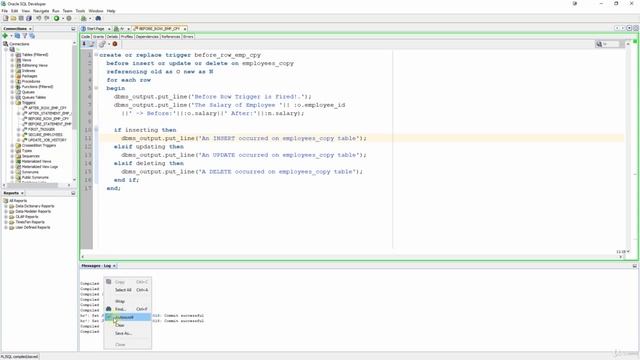Click the binoculars Find DB Object icon
Screen dimensions: 640x360
98,18
